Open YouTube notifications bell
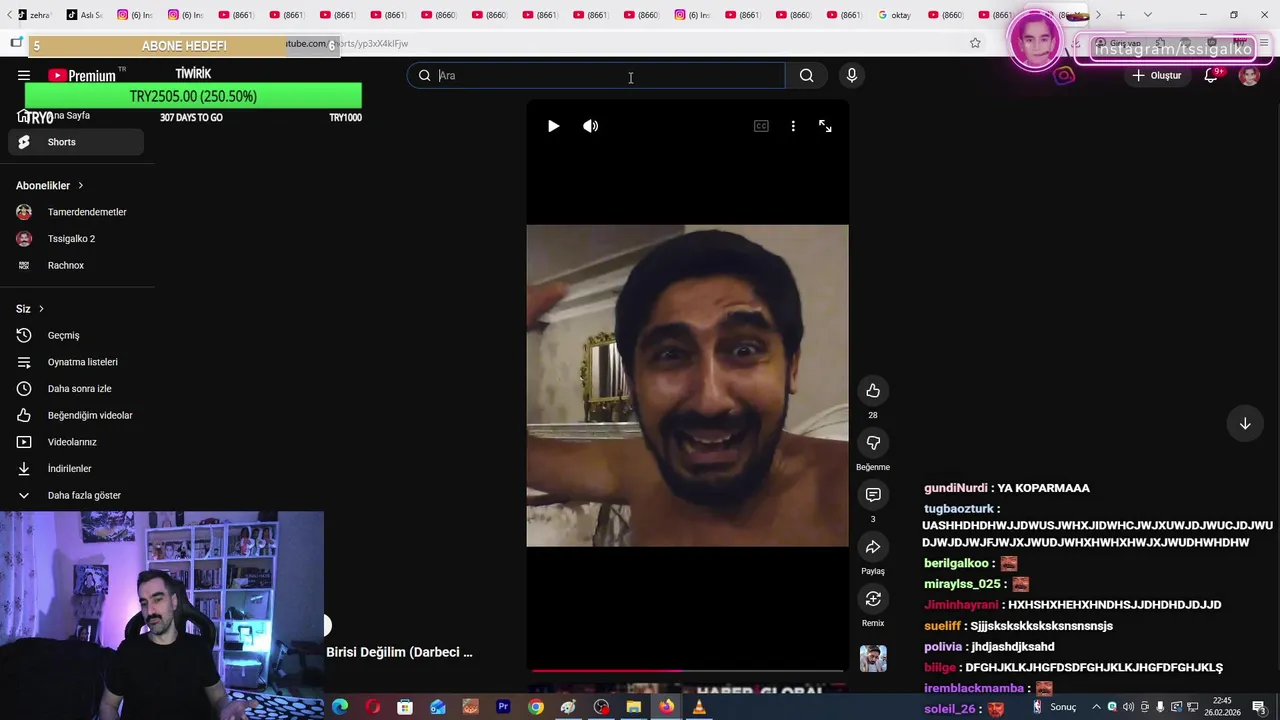Viewport: 1280px width, 720px height. [x=1211, y=75]
